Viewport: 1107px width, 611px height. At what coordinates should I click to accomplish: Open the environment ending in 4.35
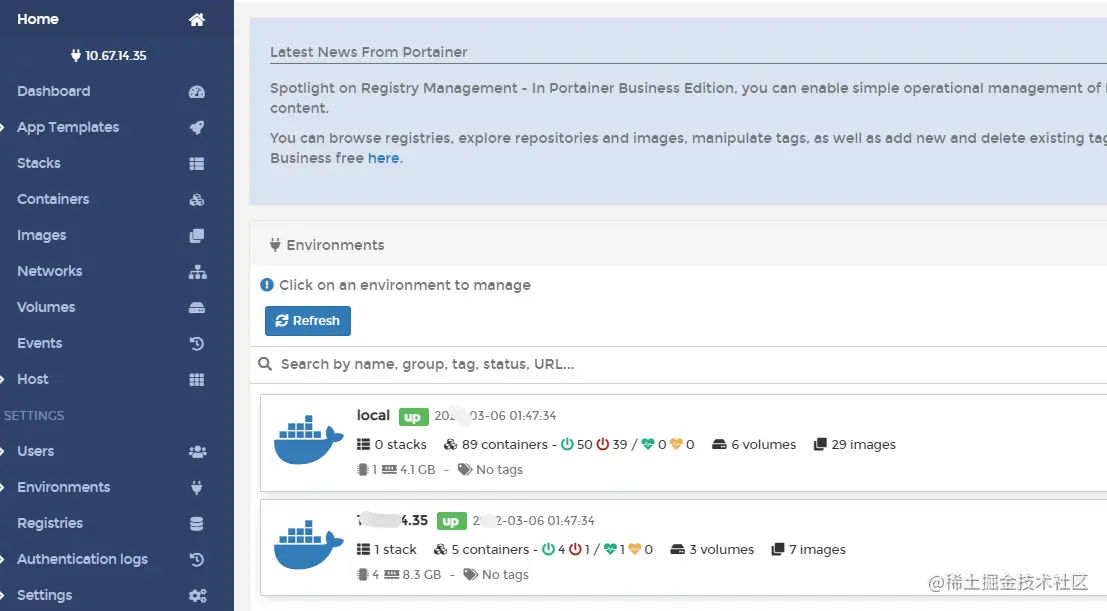(393, 521)
